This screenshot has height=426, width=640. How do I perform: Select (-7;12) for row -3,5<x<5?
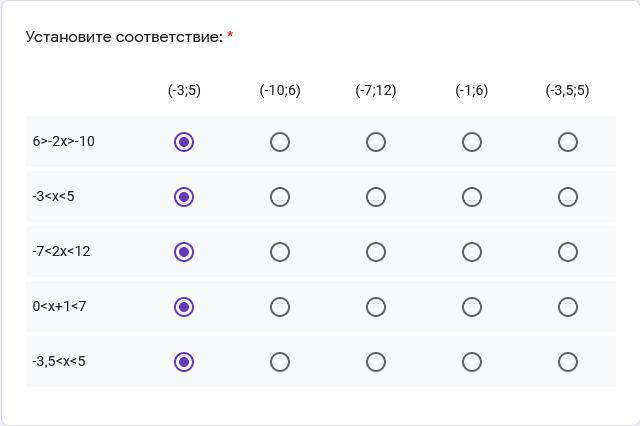coord(376,362)
